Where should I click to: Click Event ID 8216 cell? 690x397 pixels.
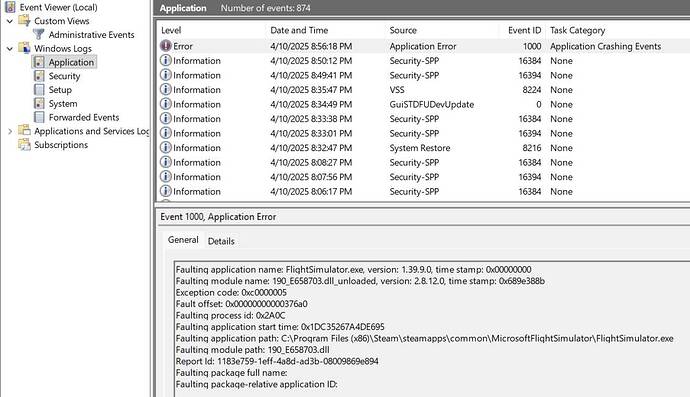pos(532,148)
